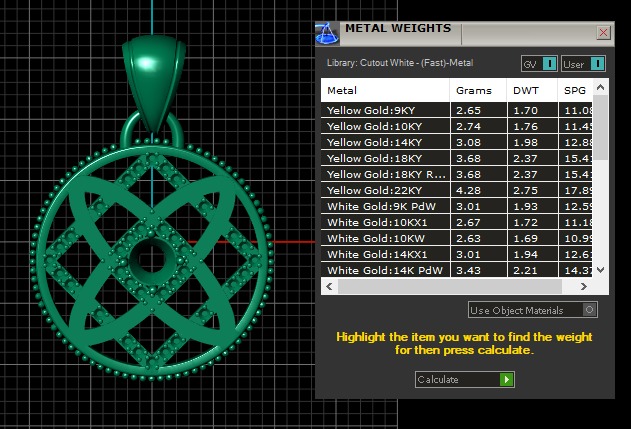Image resolution: width=631 pixels, height=429 pixels.
Task: Select the White Gold:10KW row
Action: [x=456, y=238]
